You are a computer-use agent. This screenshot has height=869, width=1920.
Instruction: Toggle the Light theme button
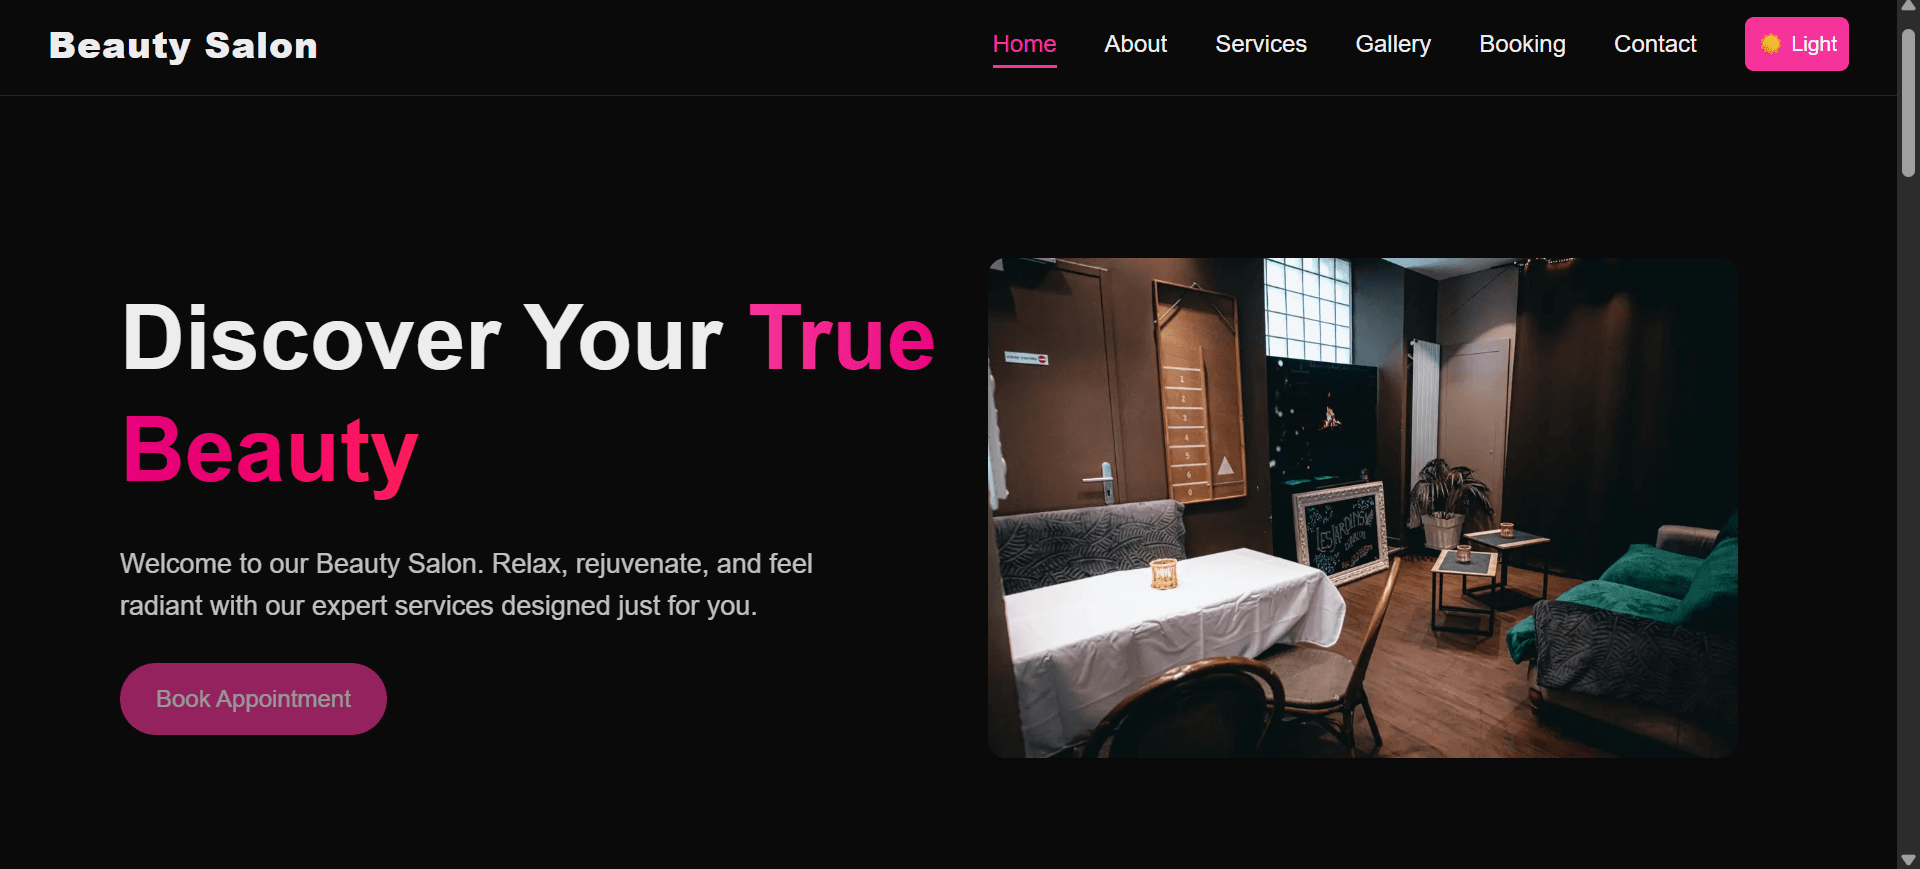pyautogui.click(x=1796, y=44)
